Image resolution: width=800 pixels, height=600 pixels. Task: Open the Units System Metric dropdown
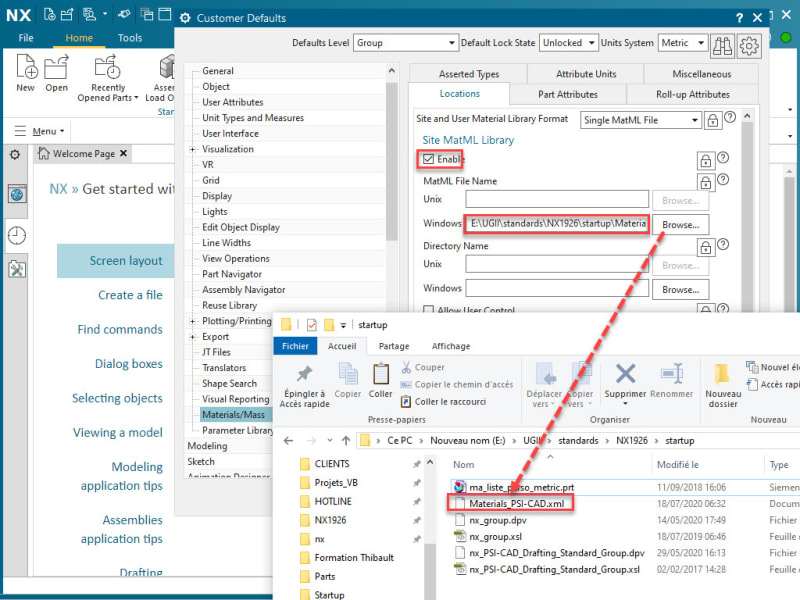(x=683, y=43)
